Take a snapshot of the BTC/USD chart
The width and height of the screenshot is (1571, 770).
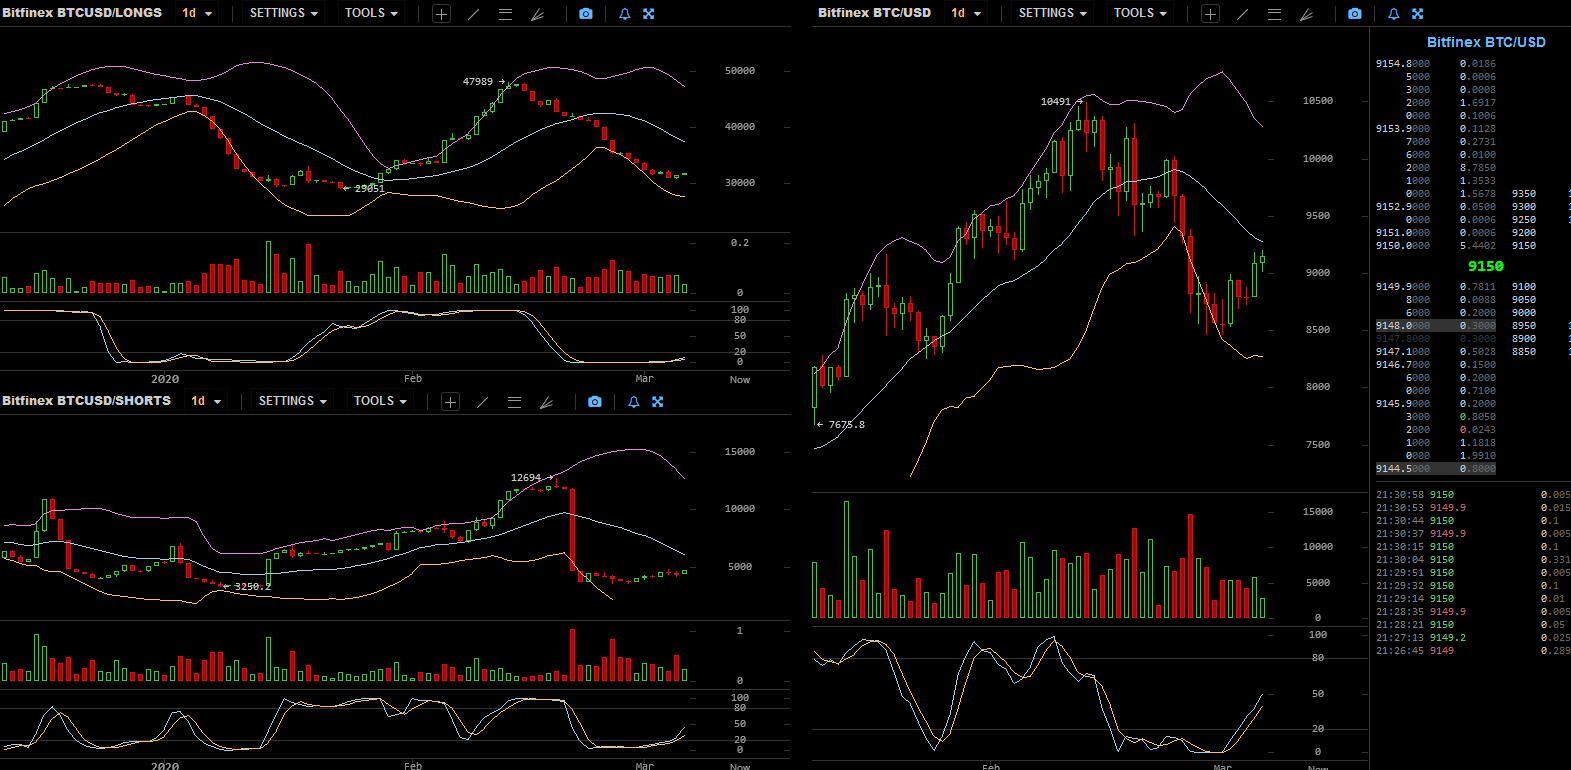click(1355, 14)
